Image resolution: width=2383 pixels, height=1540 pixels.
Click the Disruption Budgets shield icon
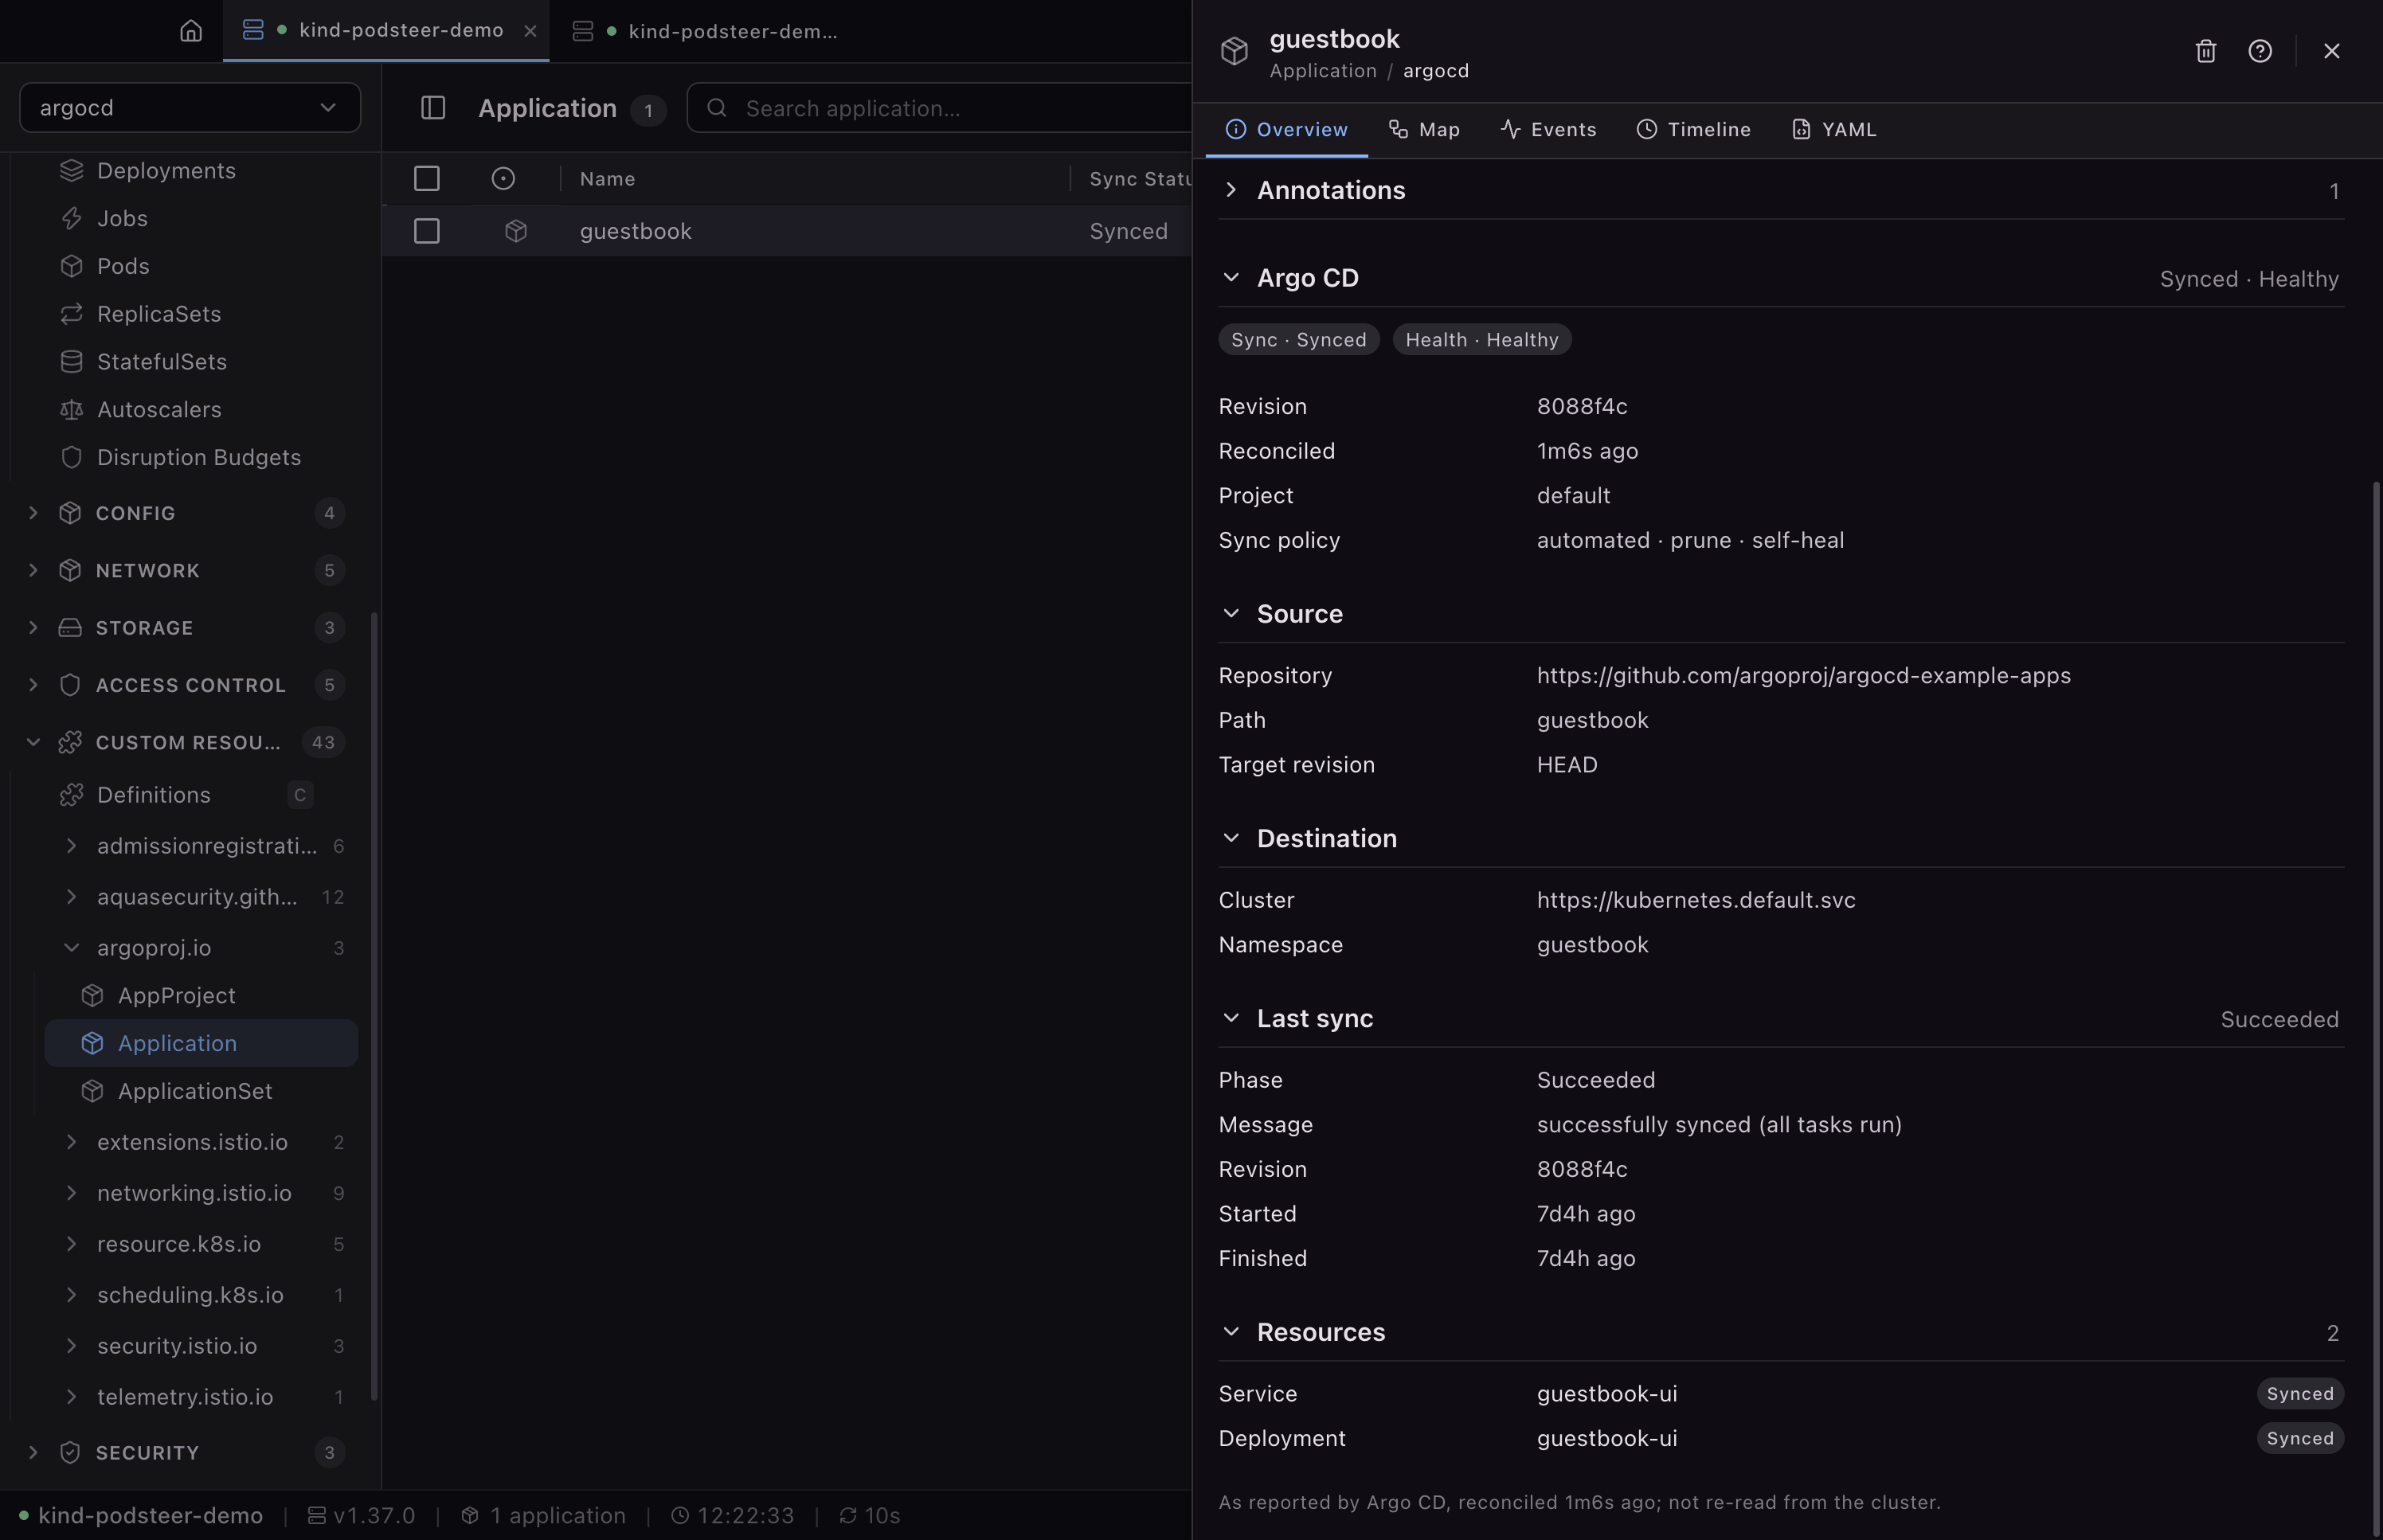[71, 457]
